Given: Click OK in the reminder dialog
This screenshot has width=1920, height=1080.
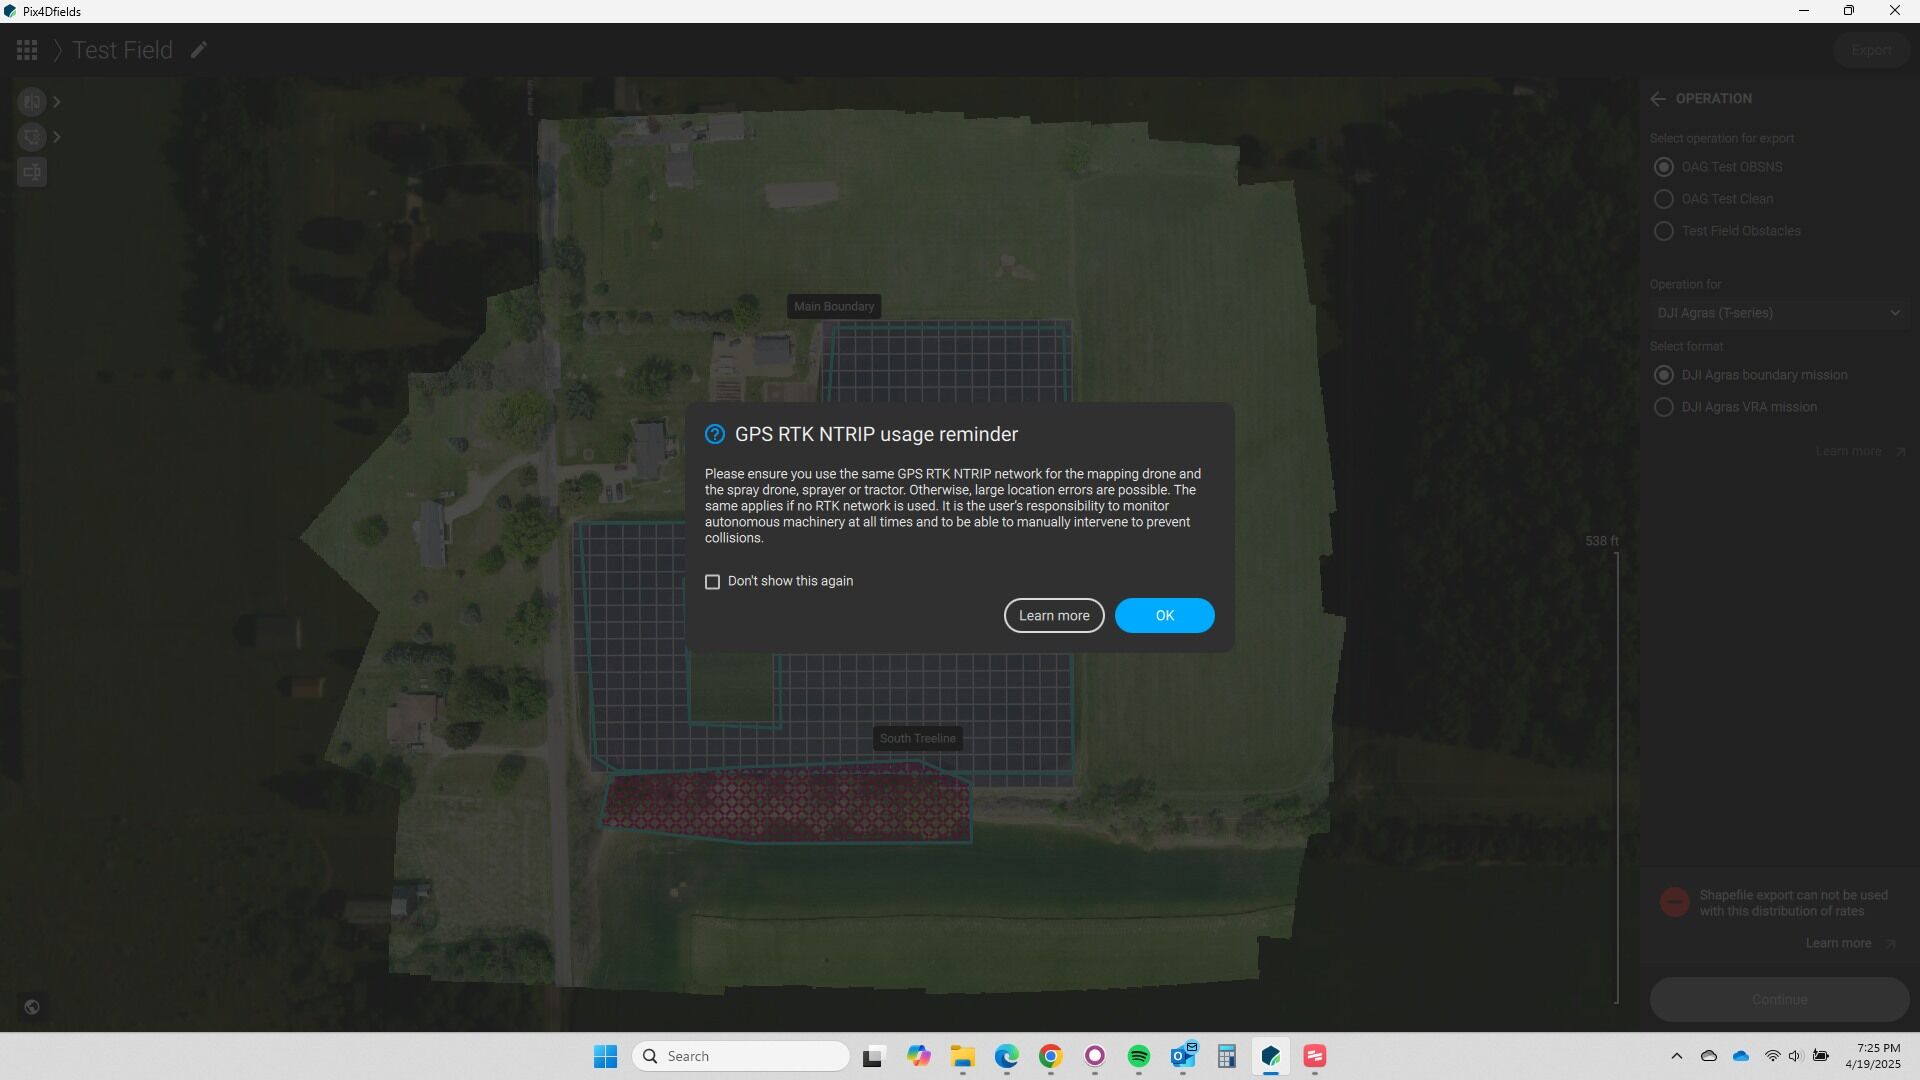Looking at the screenshot, I should [x=1164, y=615].
